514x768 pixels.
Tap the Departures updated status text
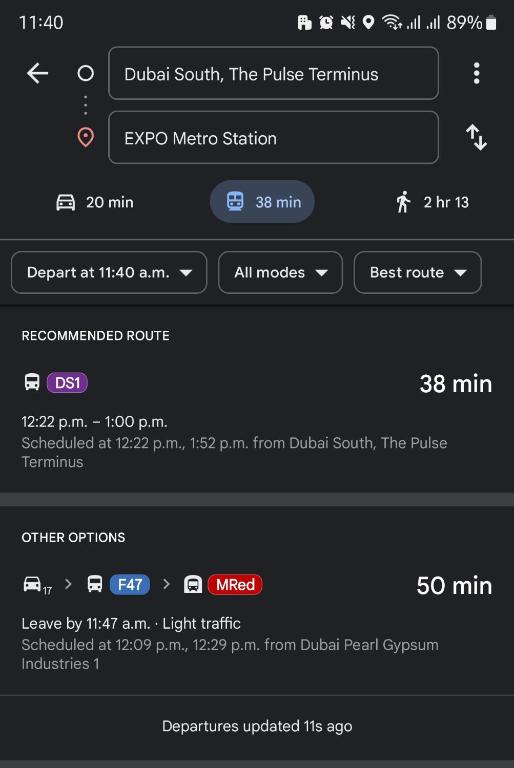257,726
